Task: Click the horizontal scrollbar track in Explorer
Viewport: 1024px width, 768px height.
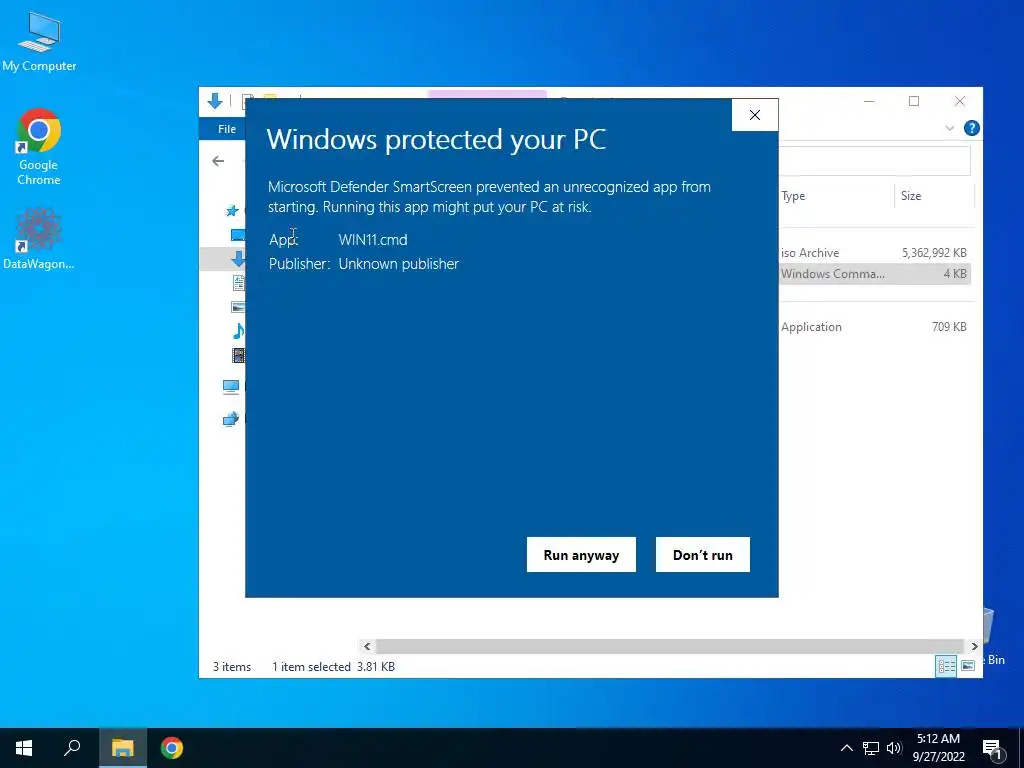Action: (670, 647)
